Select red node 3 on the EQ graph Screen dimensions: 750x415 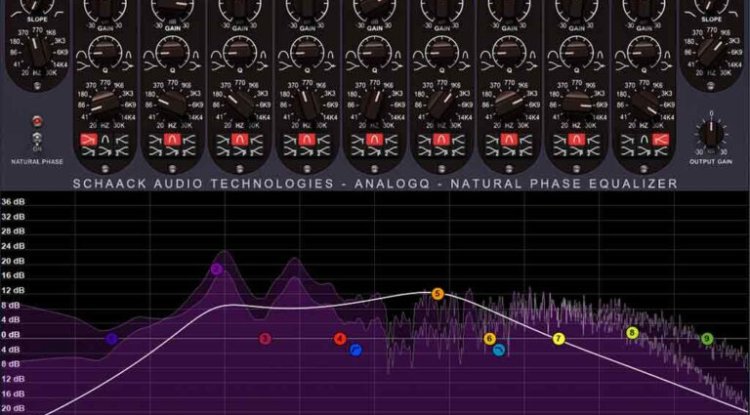pos(265,339)
